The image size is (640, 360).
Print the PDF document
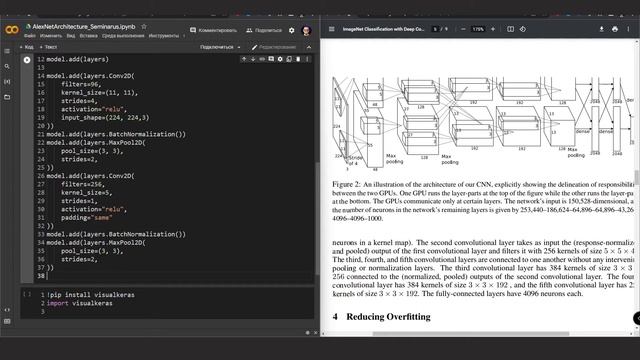pos(615,29)
